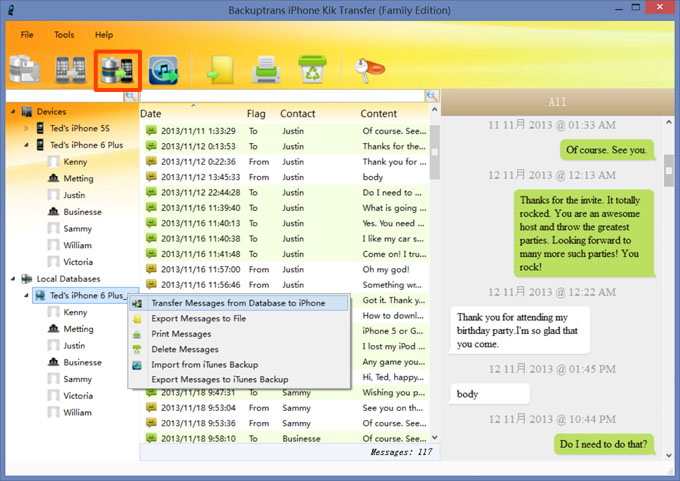Image resolution: width=680 pixels, height=481 pixels.
Task: Click the 'Do I need to do that?' chat bubble
Action: 604,444
